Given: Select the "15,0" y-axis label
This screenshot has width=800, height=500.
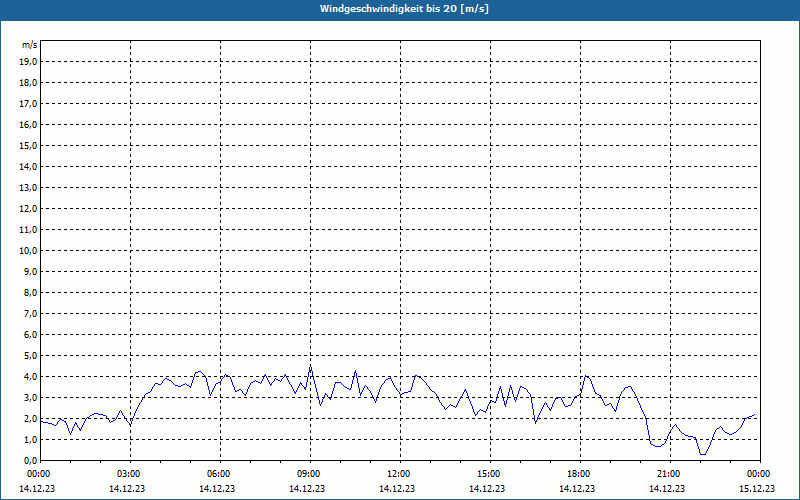Looking at the screenshot, I should [x=28, y=145].
